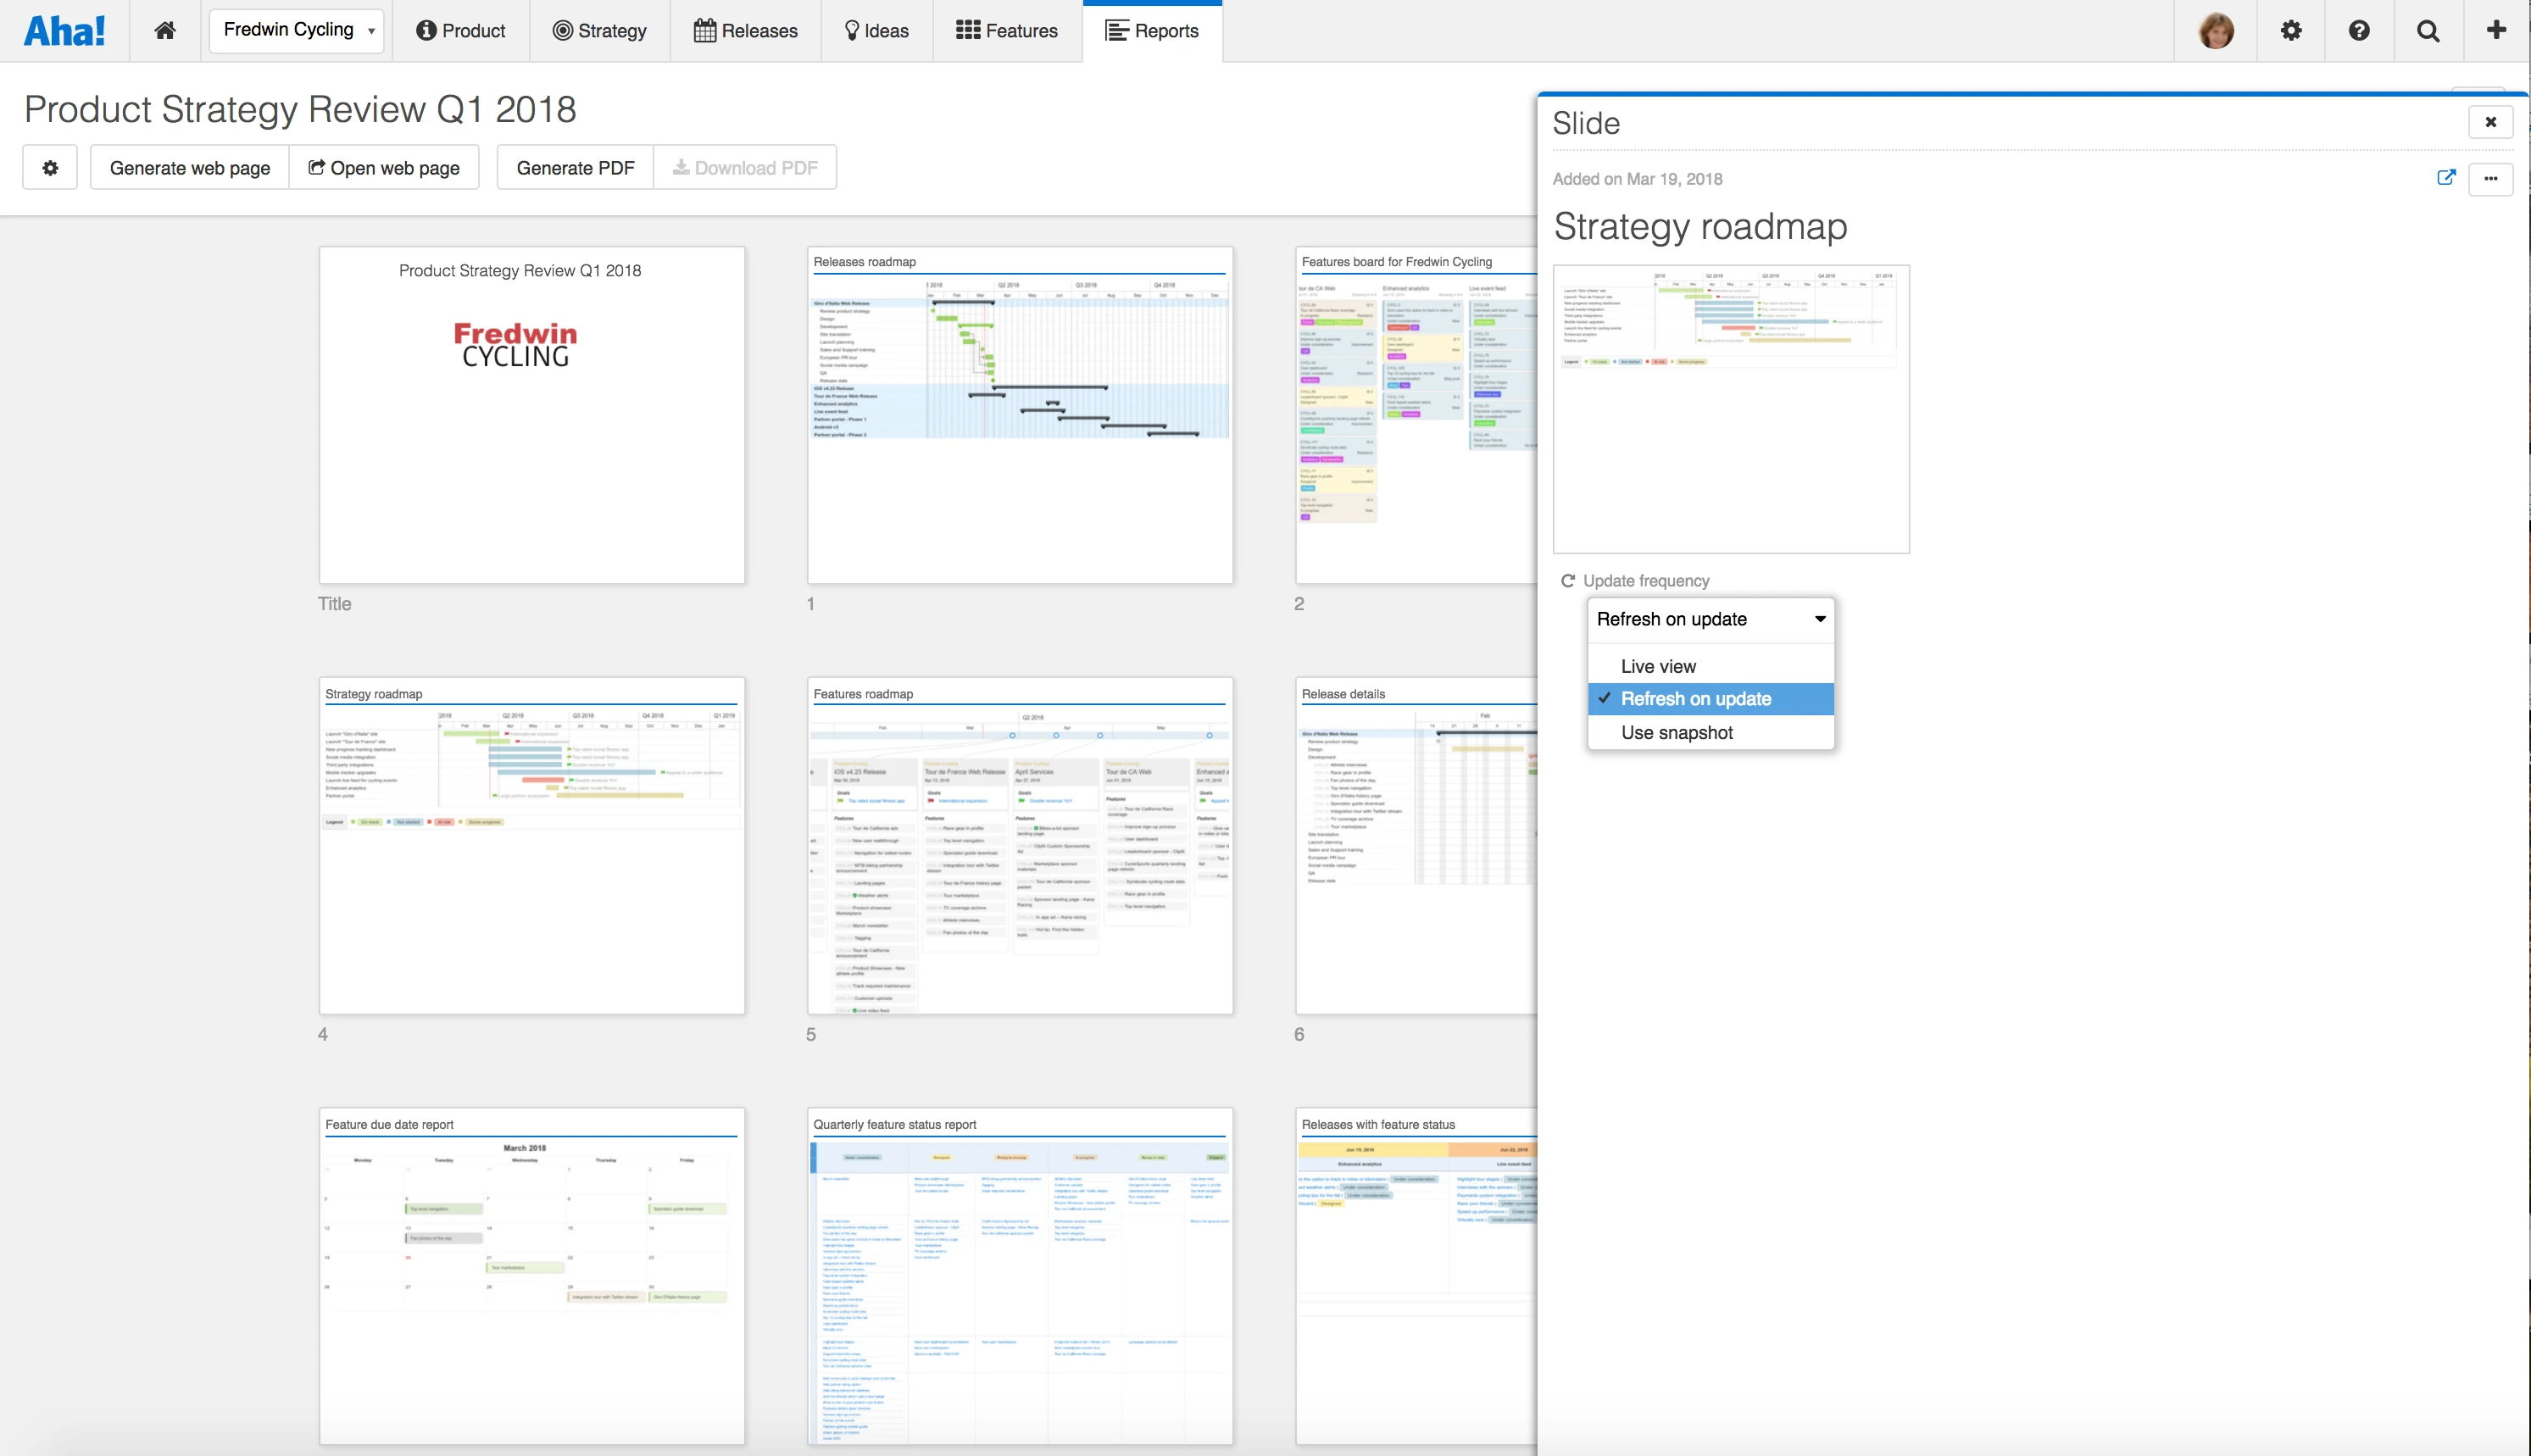2531x1456 pixels.
Task: Open slide more options ellipsis
Action: tap(2490, 179)
